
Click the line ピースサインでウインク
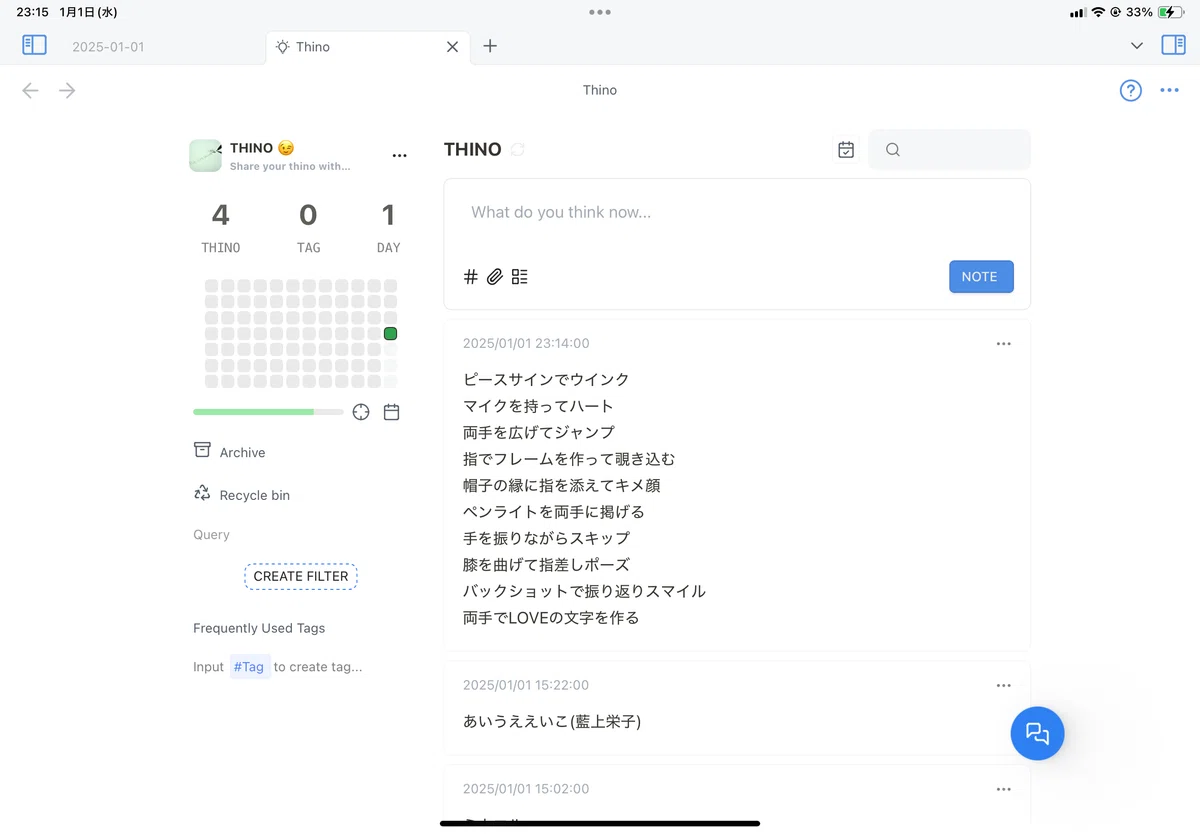(546, 380)
